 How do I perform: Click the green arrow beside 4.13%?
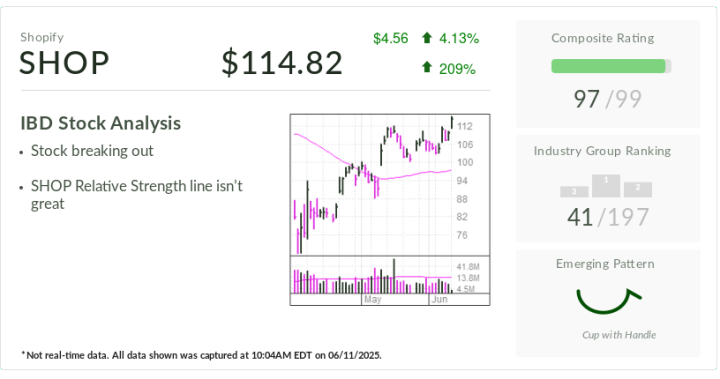[x=427, y=38]
